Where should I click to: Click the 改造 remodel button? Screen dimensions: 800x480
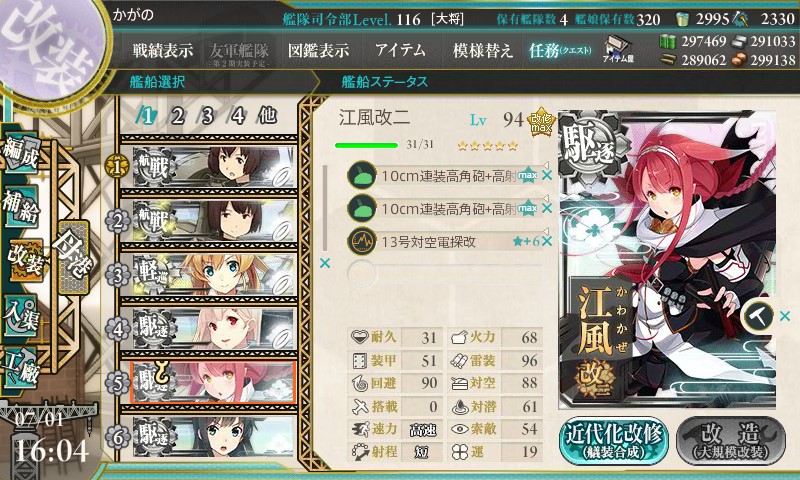(x=731, y=441)
